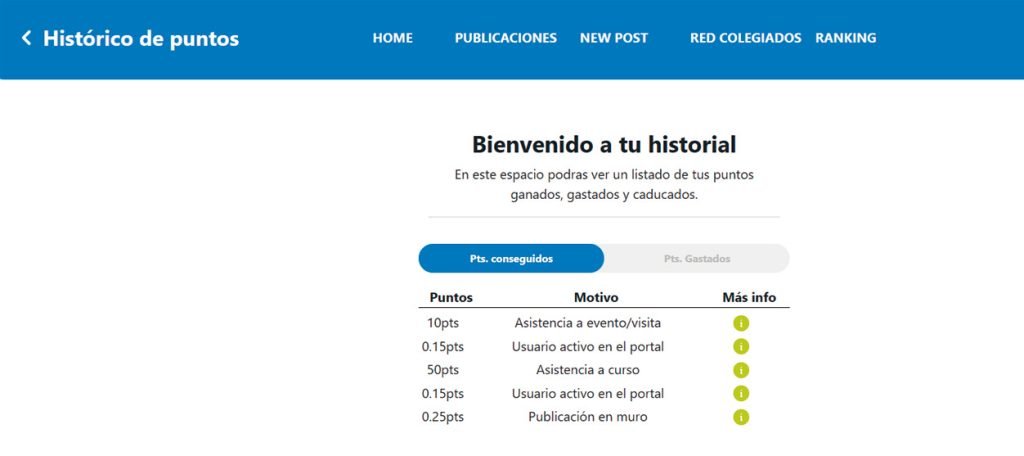
Task: Click the Histórico de puntos title
Action: [141, 39]
